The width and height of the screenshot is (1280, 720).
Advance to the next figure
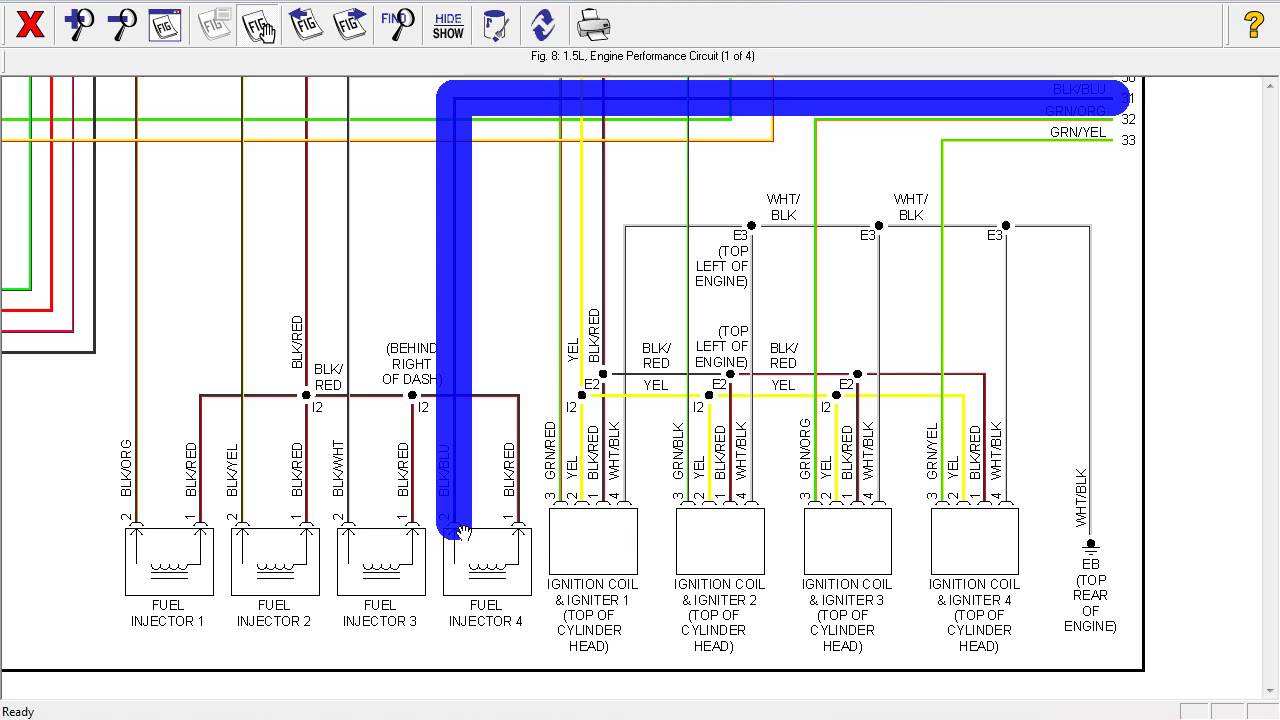pyautogui.click(x=349, y=25)
